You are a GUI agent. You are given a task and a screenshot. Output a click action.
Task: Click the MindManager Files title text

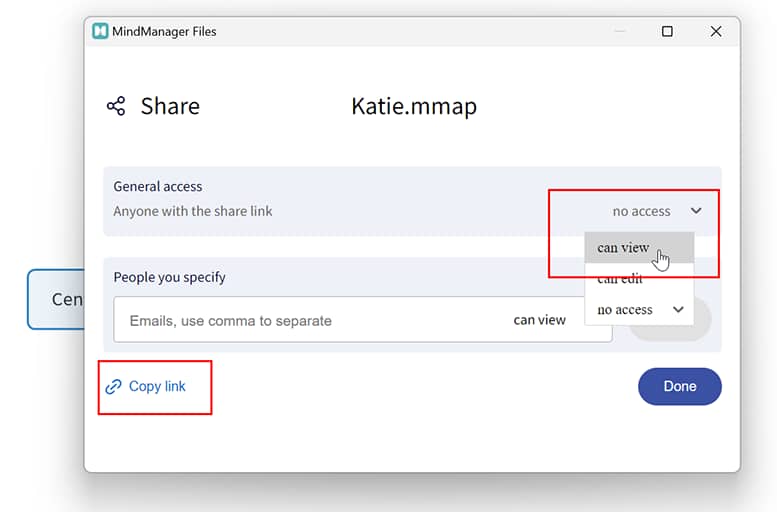pos(164,31)
